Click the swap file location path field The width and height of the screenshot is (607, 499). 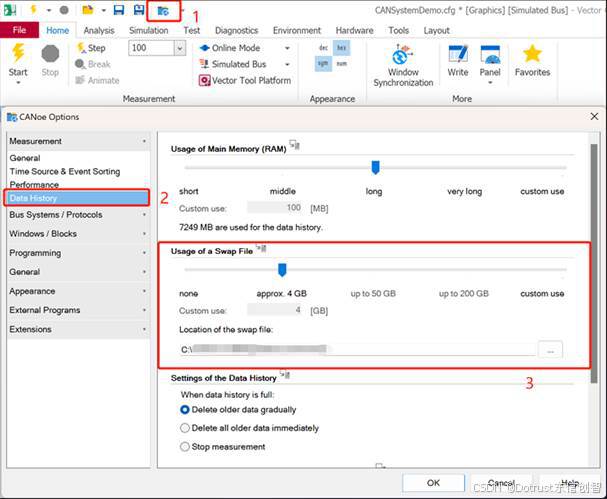(x=358, y=350)
